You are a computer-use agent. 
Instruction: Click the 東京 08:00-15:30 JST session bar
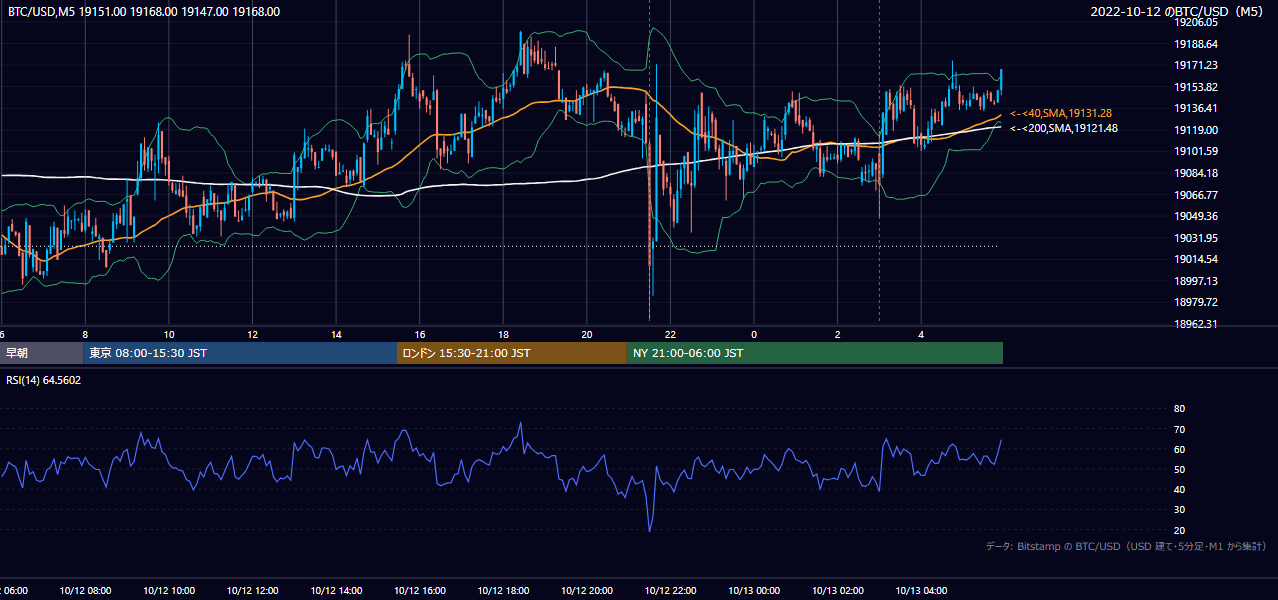point(240,353)
